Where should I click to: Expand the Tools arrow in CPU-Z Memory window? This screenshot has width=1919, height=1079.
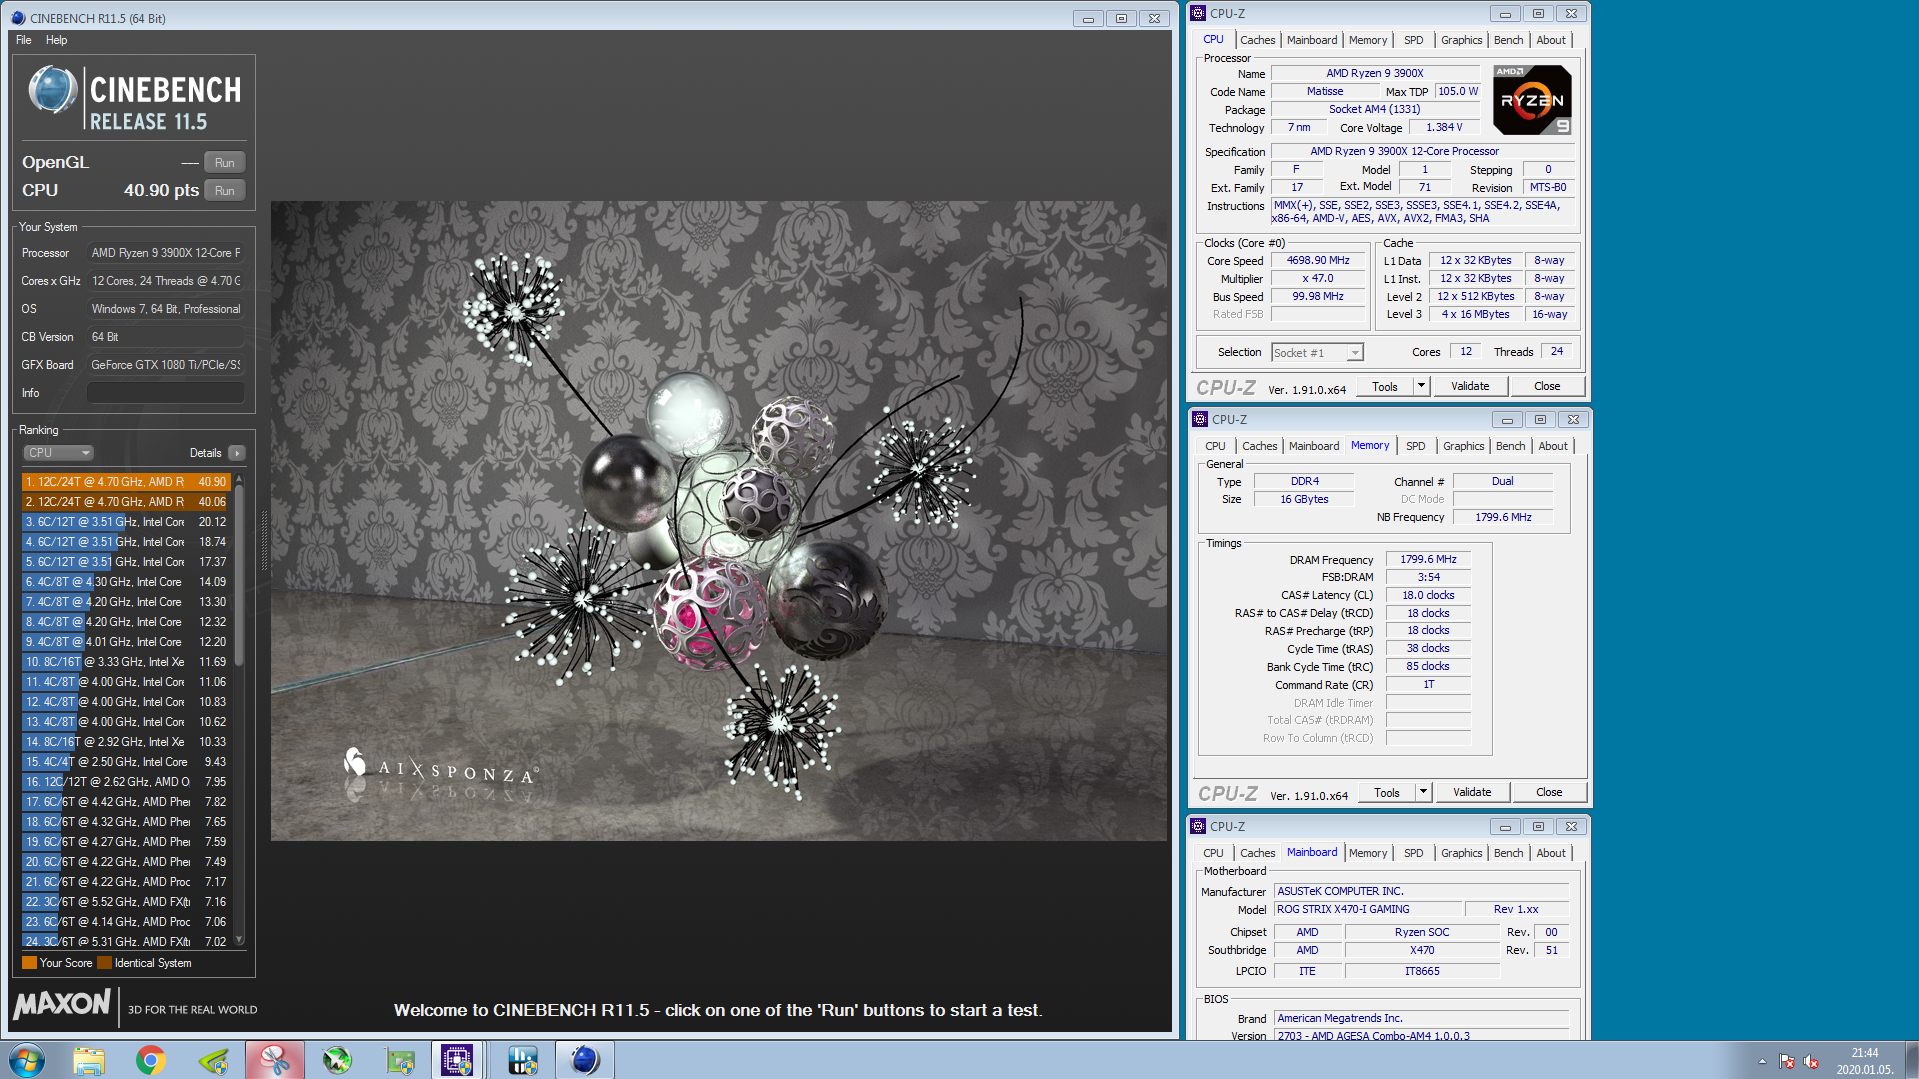pos(1422,792)
